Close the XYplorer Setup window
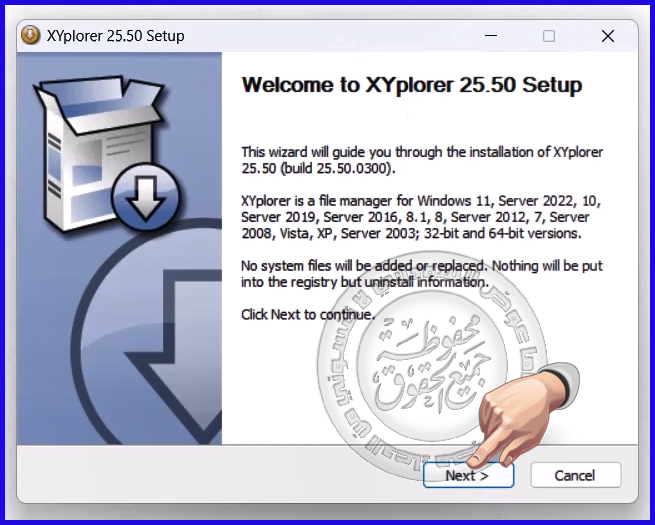655x525 pixels. pyautogui.click(x=607, y=36)
